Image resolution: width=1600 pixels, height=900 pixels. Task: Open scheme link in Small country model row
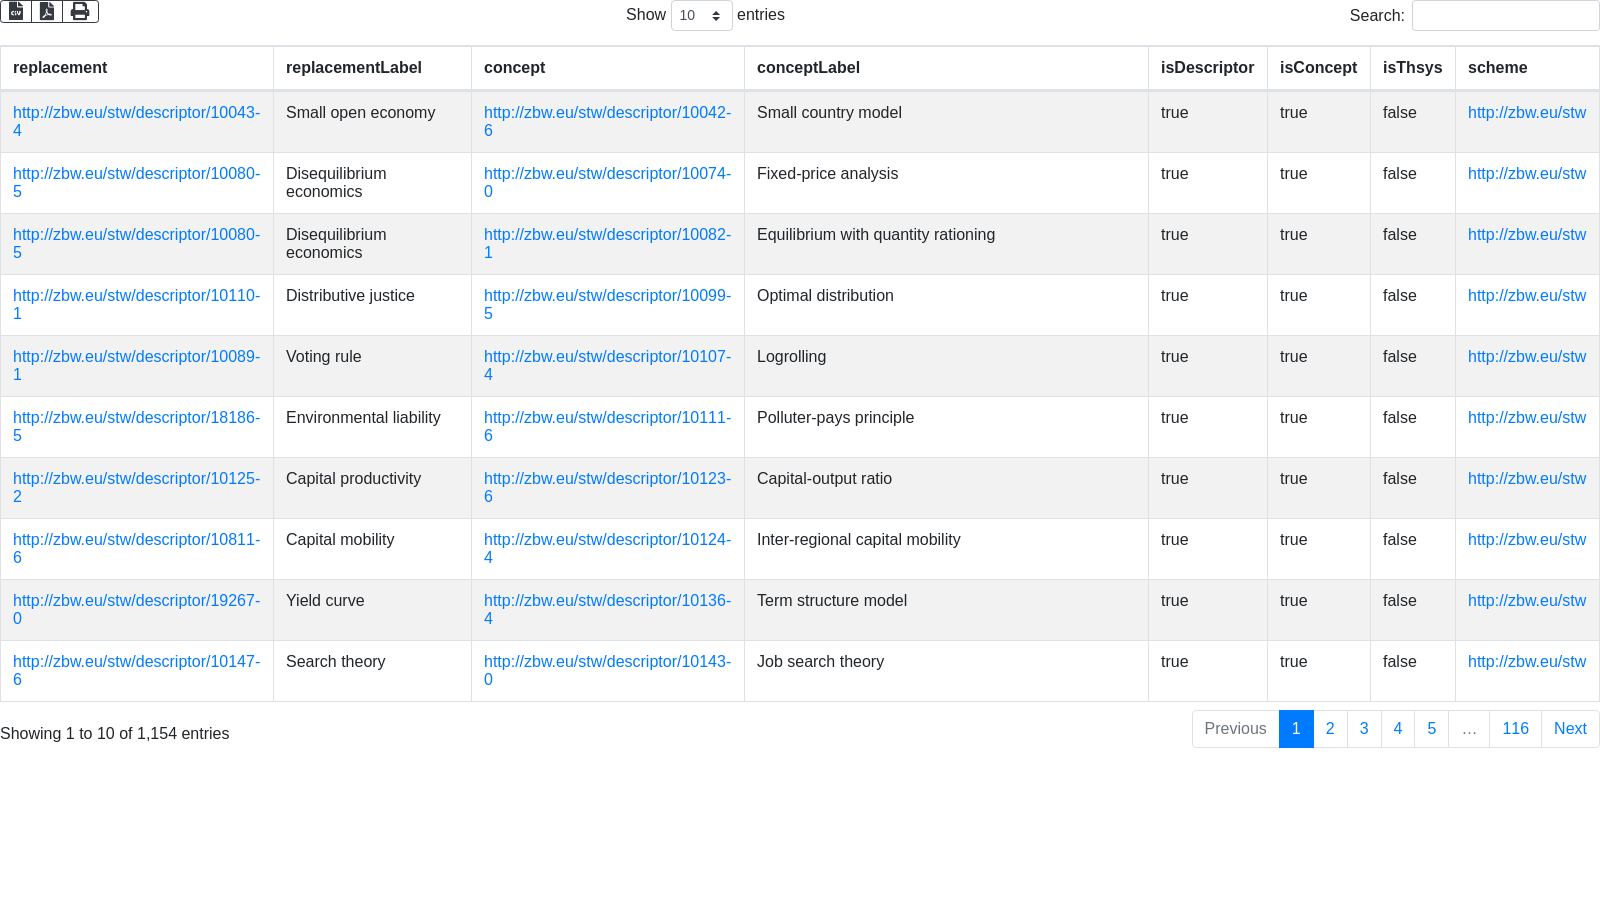point(1526,113)
